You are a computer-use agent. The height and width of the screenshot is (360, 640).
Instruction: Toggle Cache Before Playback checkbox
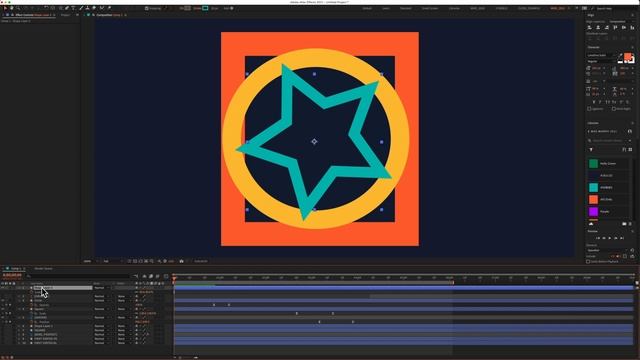tap(588, 261)
